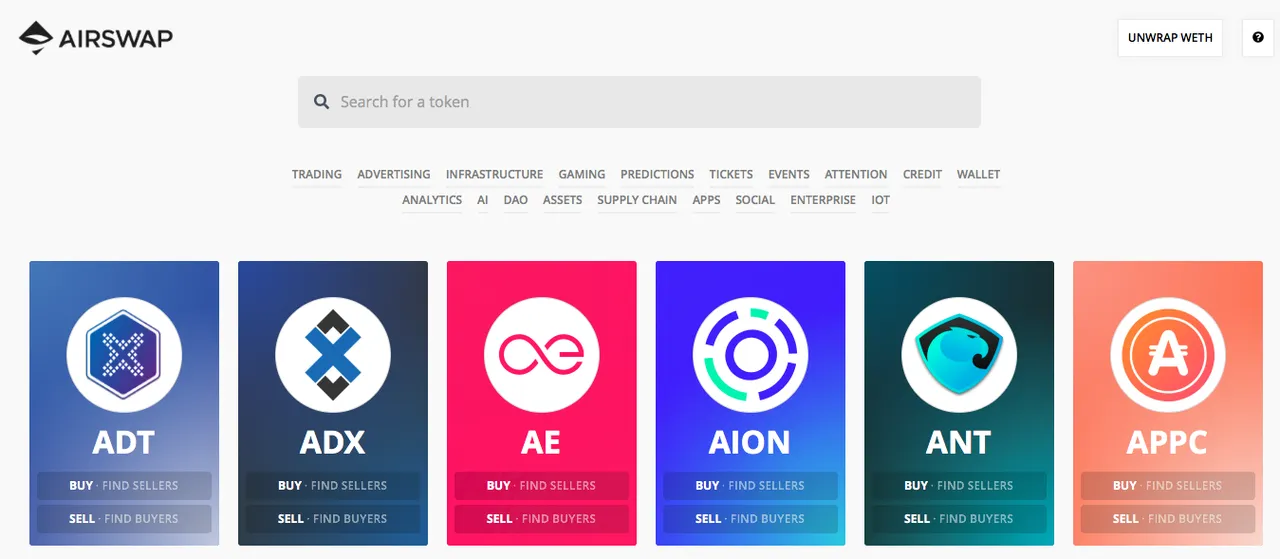
Task: Filter by Analytics category
Action: coord(432,200)
